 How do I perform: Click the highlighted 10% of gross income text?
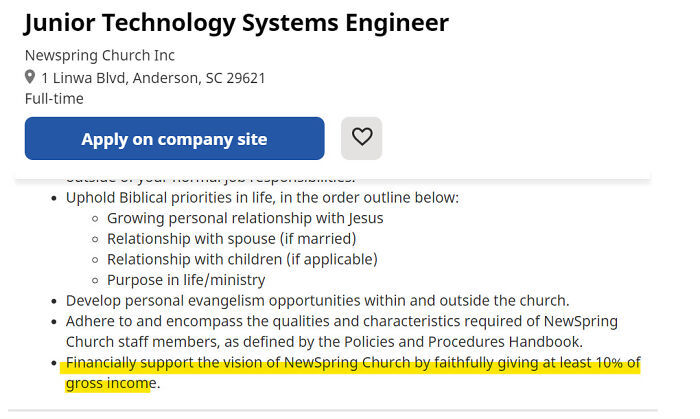coord(353,373)
